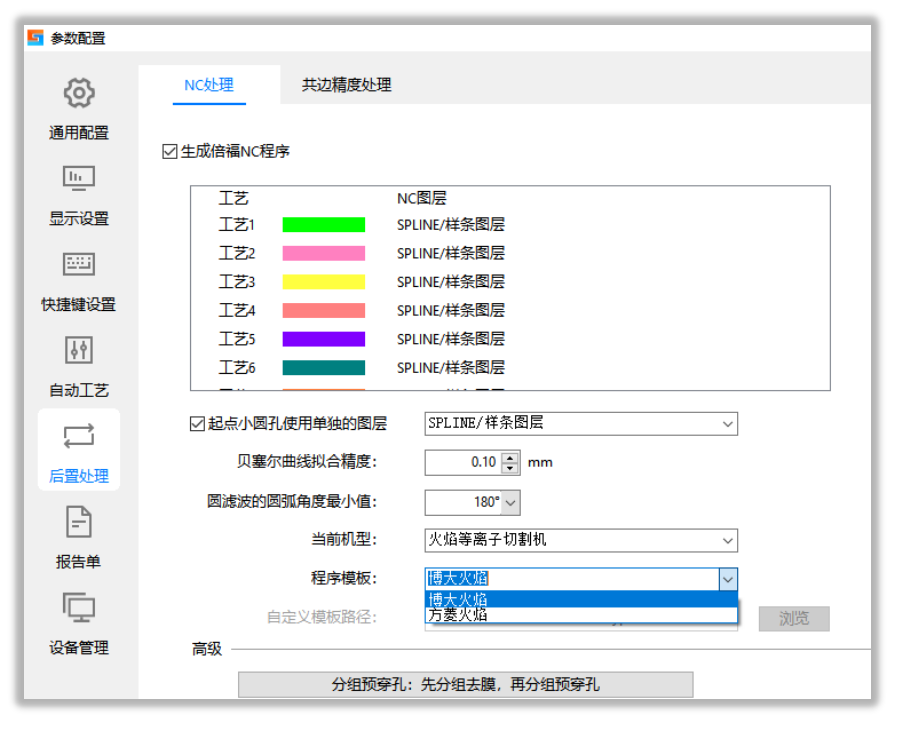This screenshot has width=906, height=734.
Task: Switch to the NC处理 tab
Action: [x=209, y=85]
